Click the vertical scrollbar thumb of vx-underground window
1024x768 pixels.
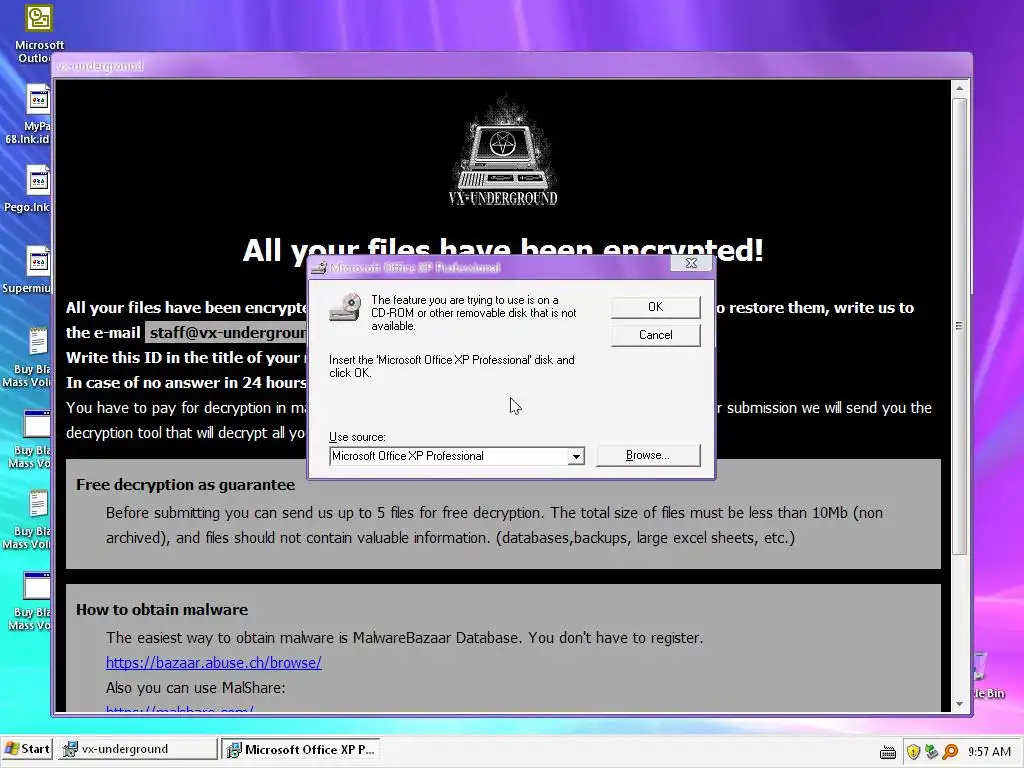tap(959, 325)
